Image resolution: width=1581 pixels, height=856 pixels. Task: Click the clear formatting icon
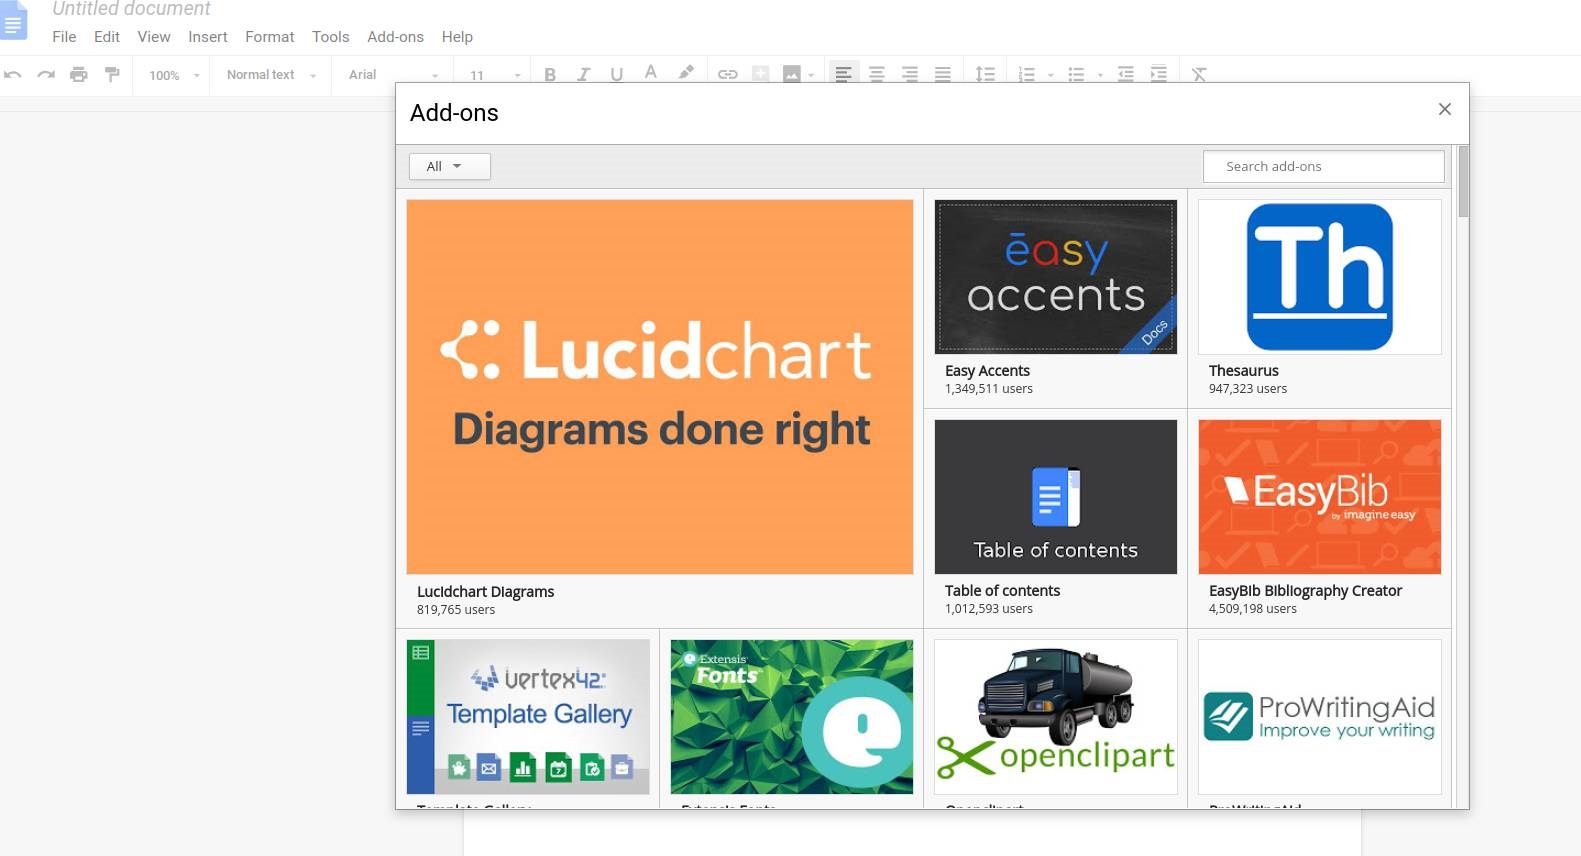(1199, 74)
